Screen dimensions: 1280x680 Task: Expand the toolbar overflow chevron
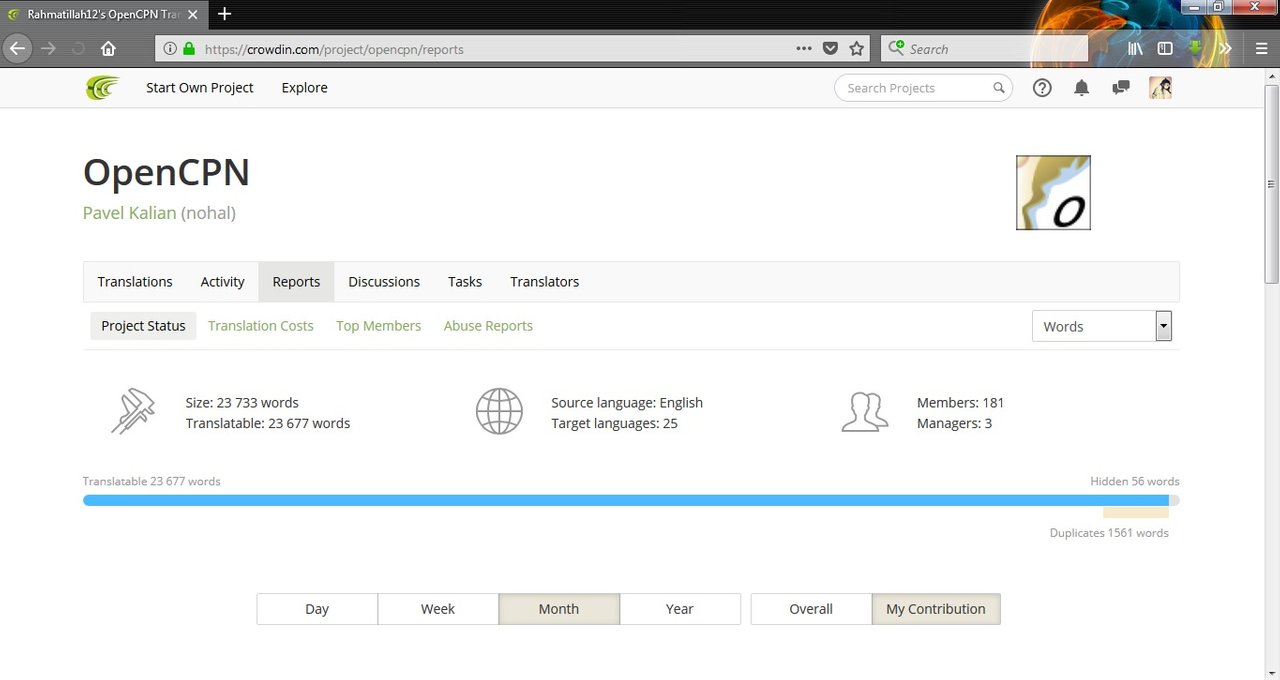pos(1225,48)
